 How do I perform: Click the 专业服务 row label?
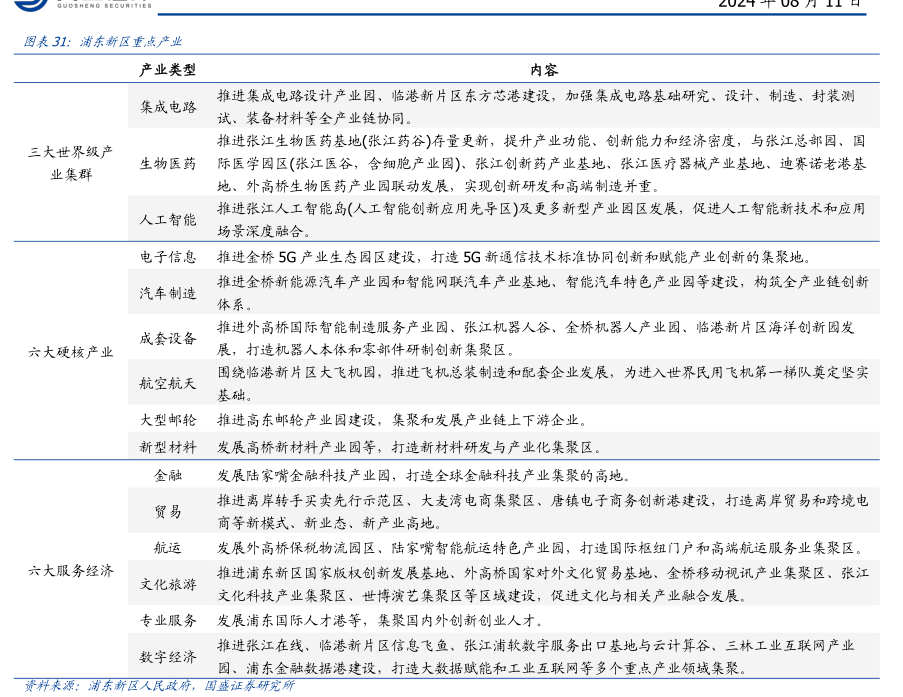[168, 621]
